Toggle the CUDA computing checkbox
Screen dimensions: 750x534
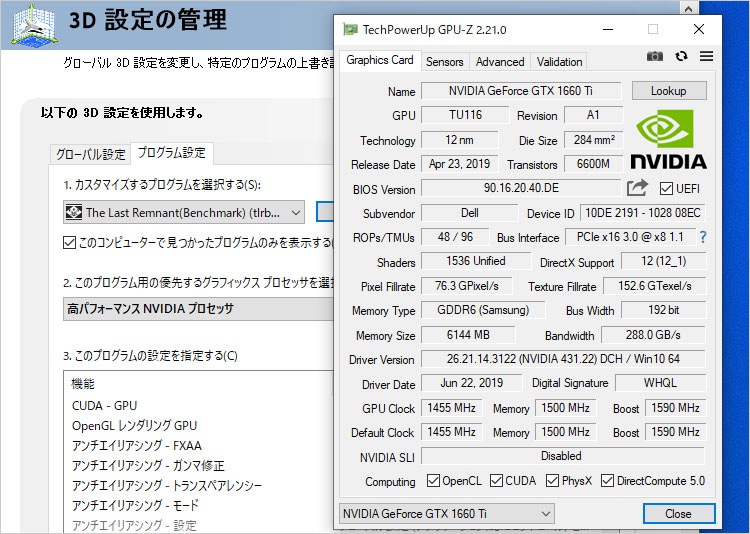496,480
